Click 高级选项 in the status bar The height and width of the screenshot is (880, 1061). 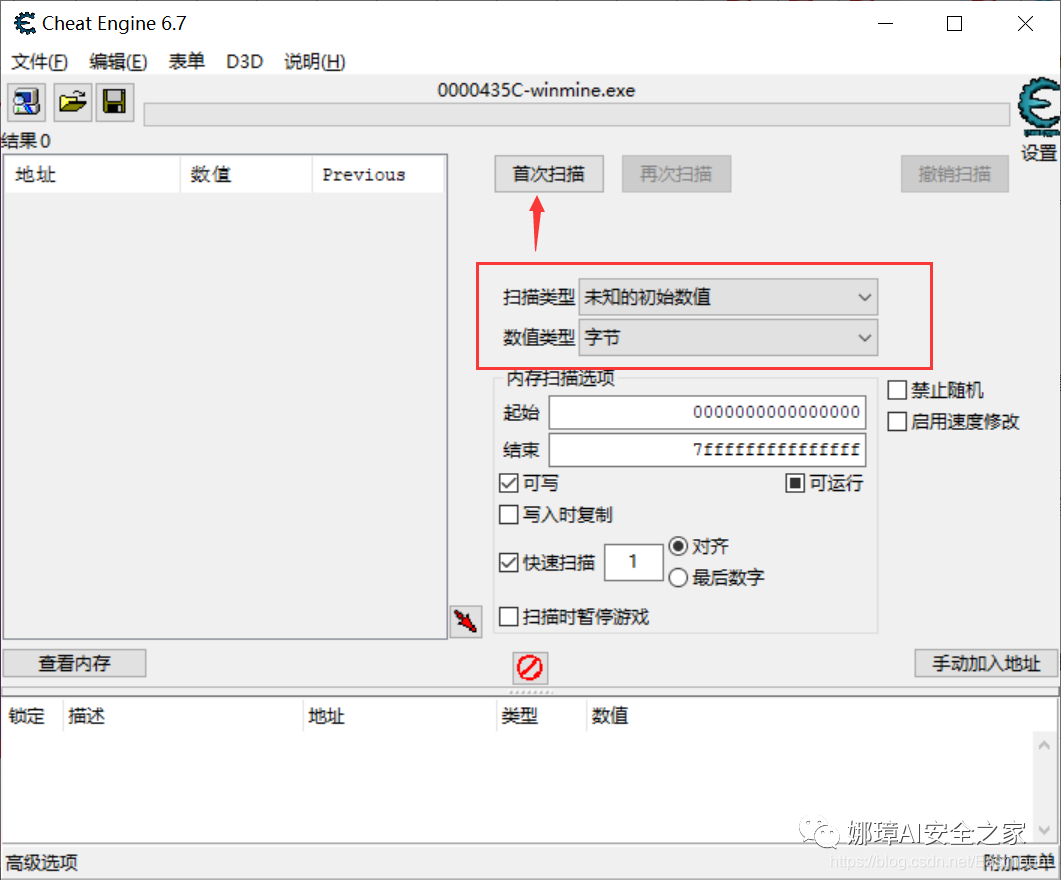(42, 862)
